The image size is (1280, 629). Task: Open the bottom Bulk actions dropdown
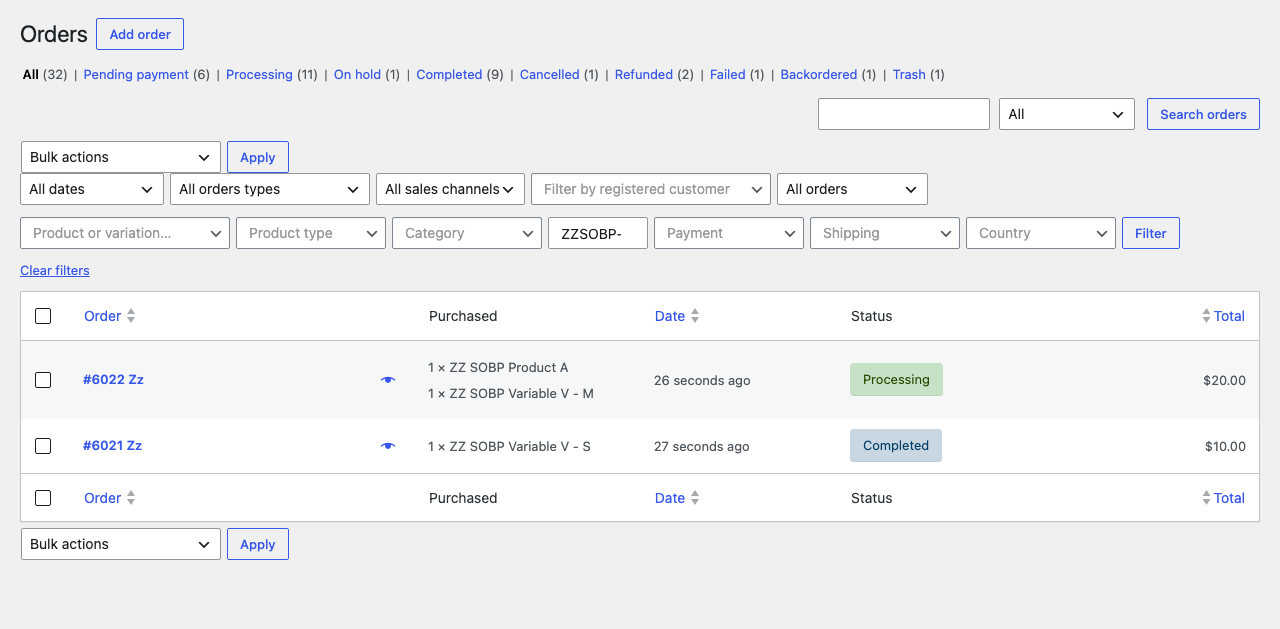(x=121, y=544)
